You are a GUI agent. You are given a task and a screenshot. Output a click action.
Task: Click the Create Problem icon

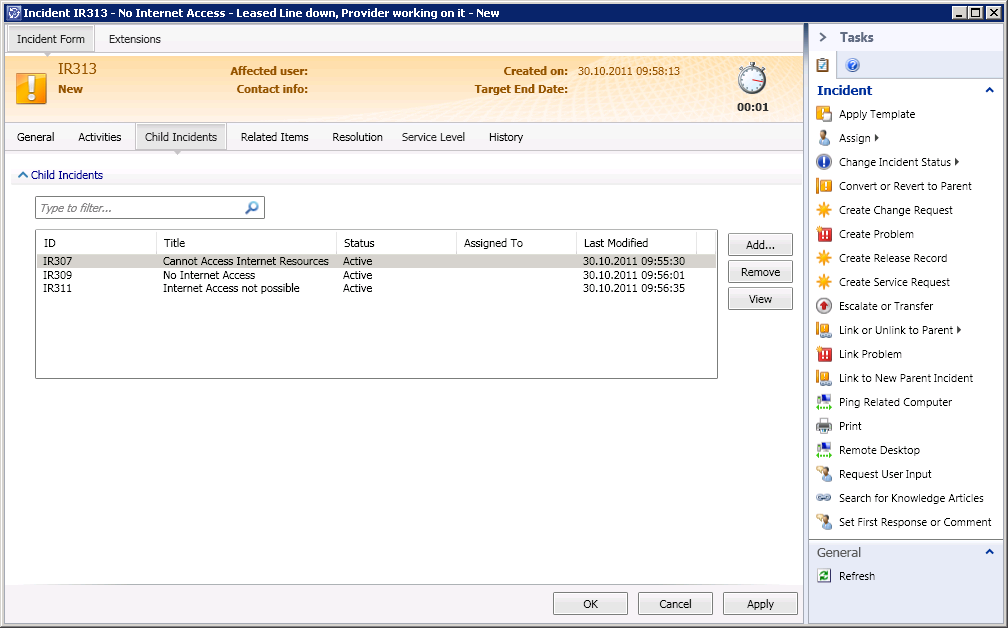[x=824, y=234]
